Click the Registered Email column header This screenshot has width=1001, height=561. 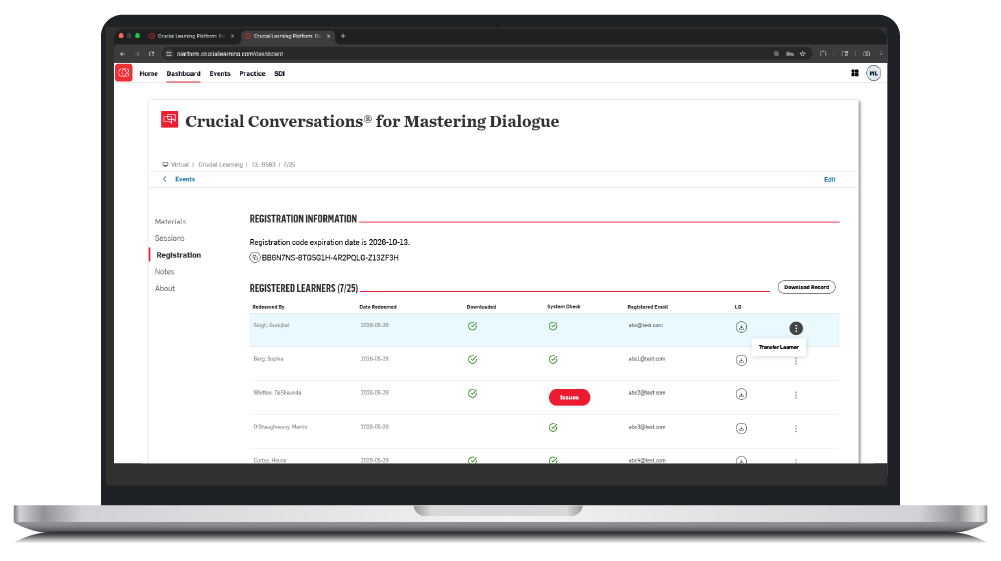[647, 307]
